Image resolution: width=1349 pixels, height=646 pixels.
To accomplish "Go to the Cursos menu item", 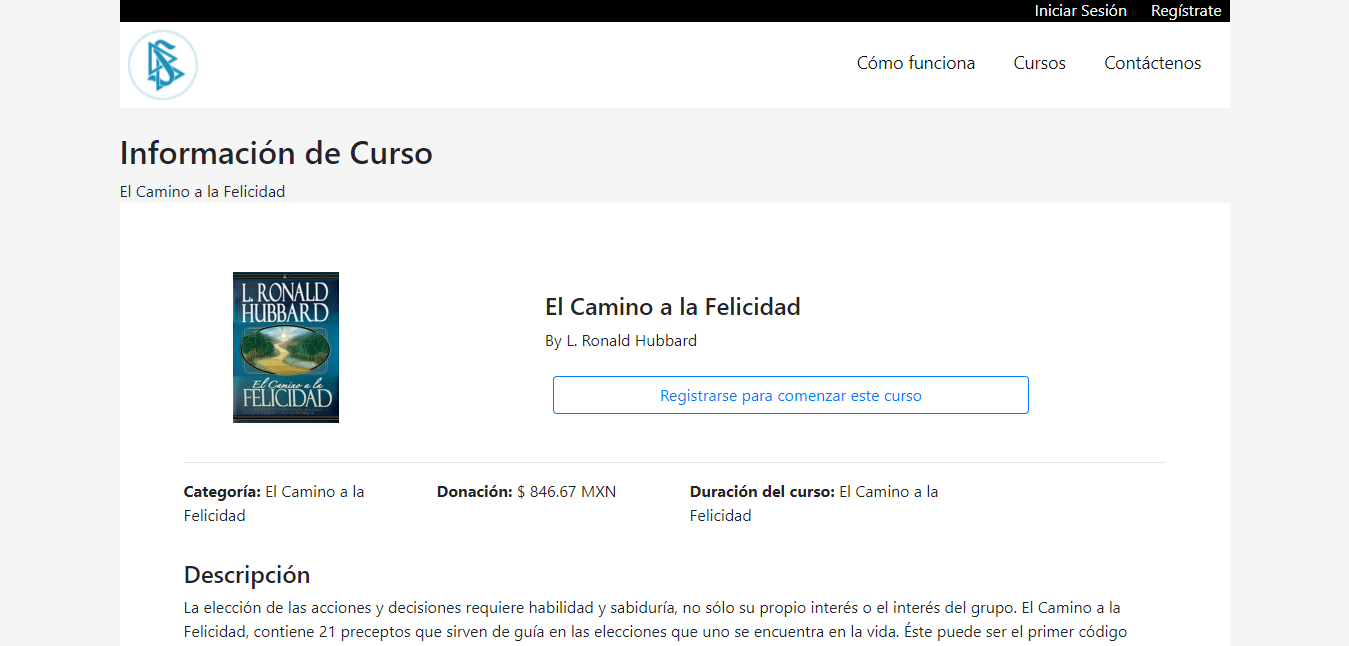I will click(x=1039, y=63).
